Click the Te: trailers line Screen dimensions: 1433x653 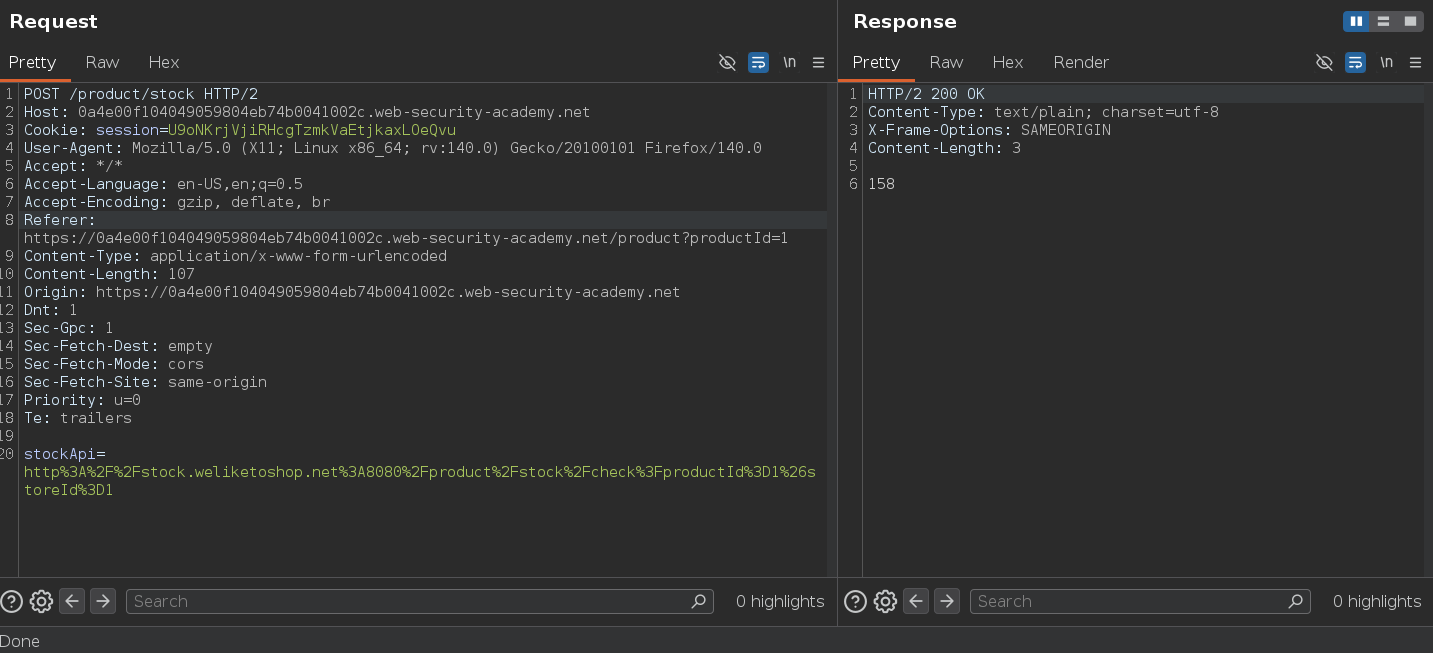click(x=78, y=418)
